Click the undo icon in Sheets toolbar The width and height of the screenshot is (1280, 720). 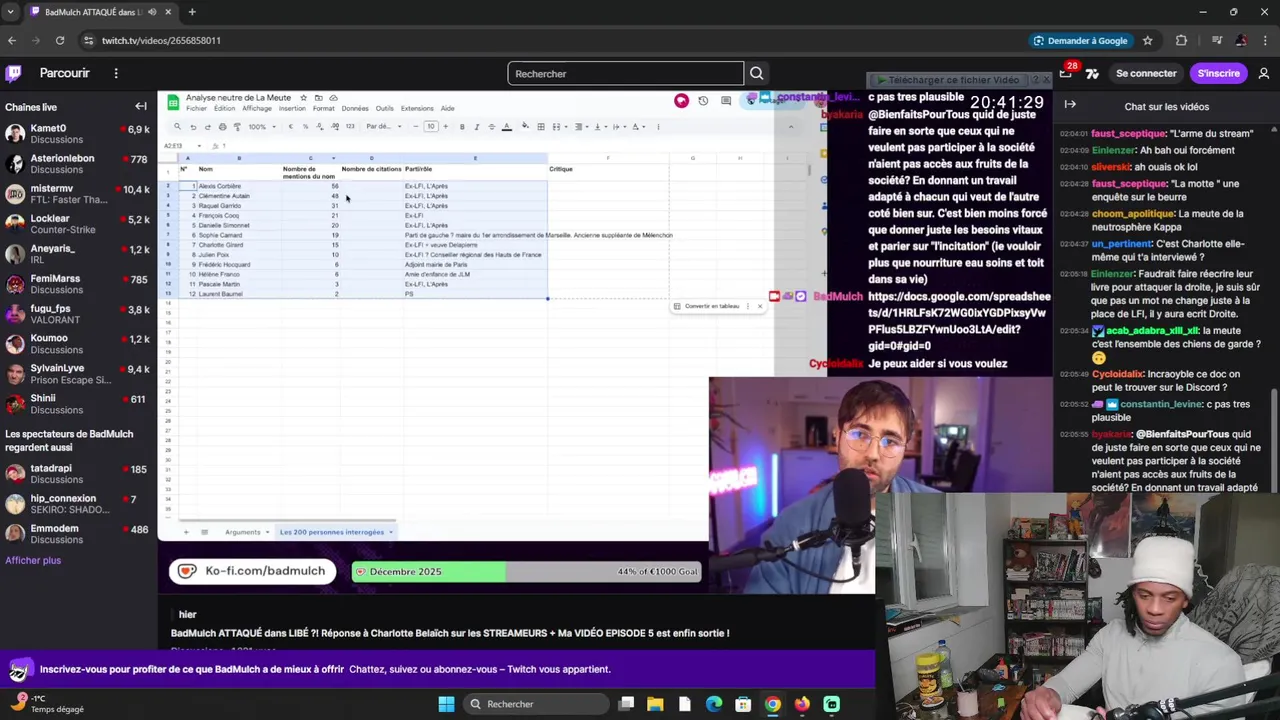[x=193, y=127]
